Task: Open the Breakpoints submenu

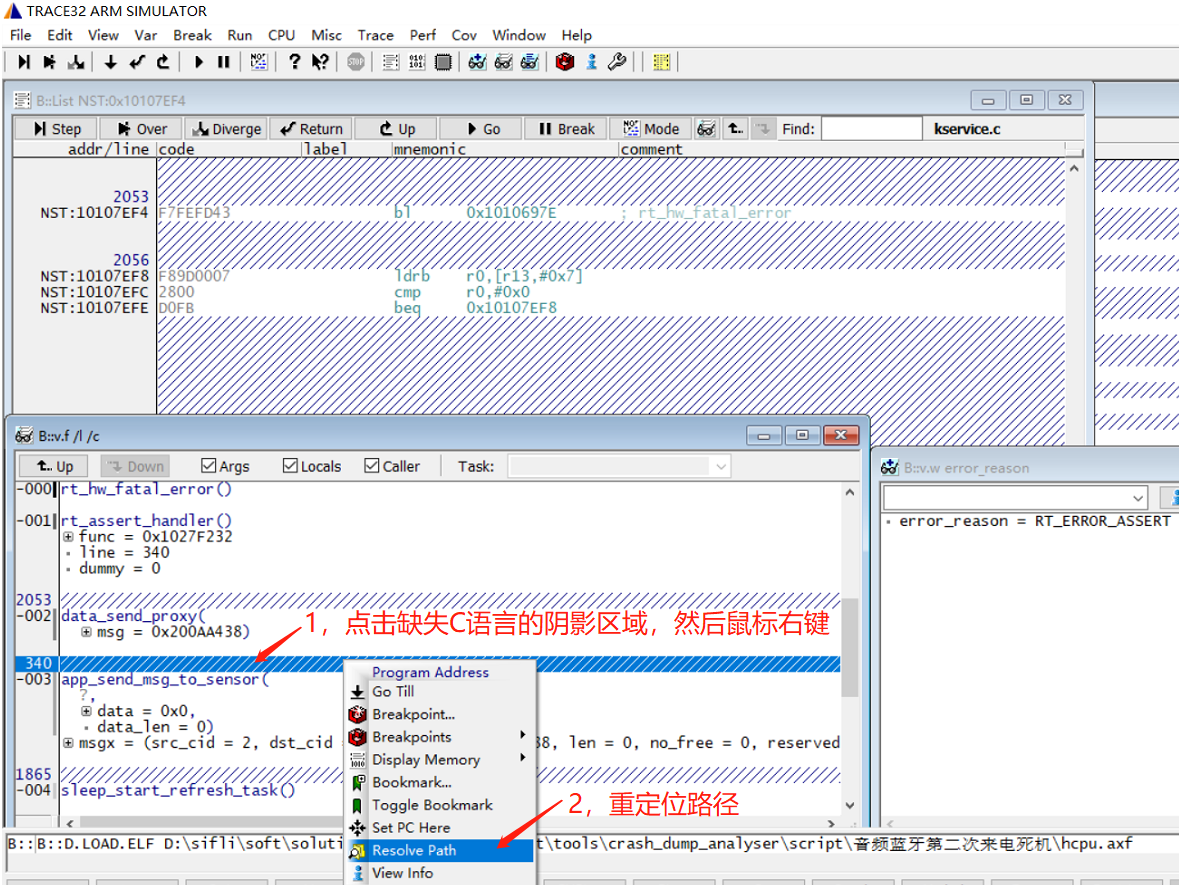Action: pyautogui.click(x=440, y=737)
